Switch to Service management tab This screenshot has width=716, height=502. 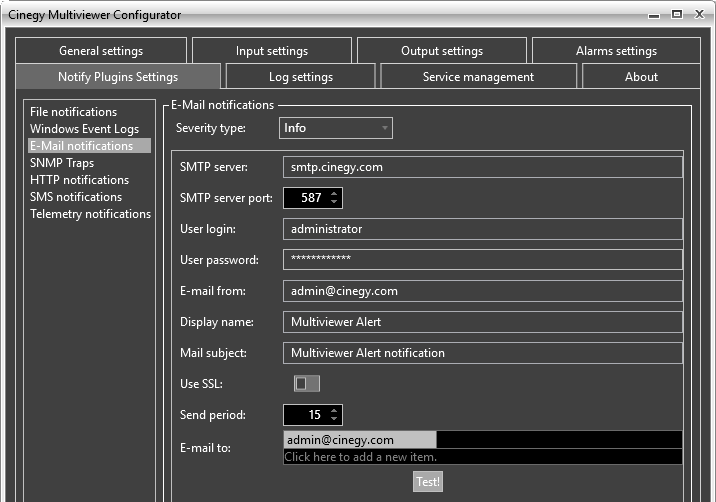pyautogui.click(x=478, y=76)
